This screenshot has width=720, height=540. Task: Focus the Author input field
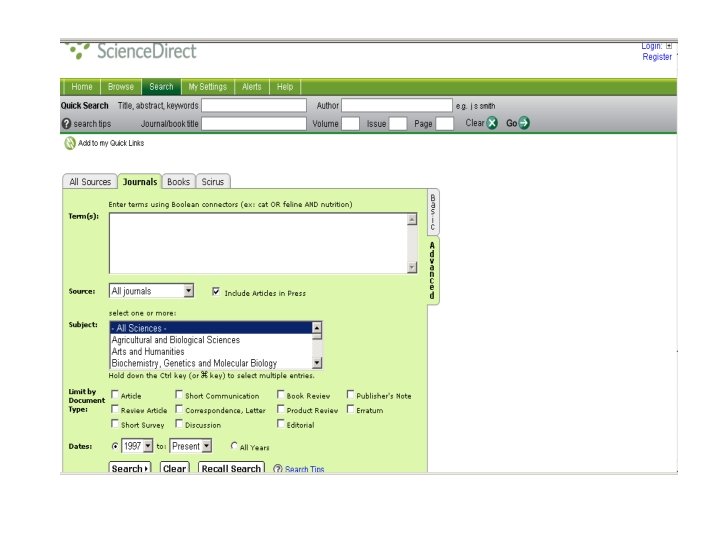click(397, 106)
